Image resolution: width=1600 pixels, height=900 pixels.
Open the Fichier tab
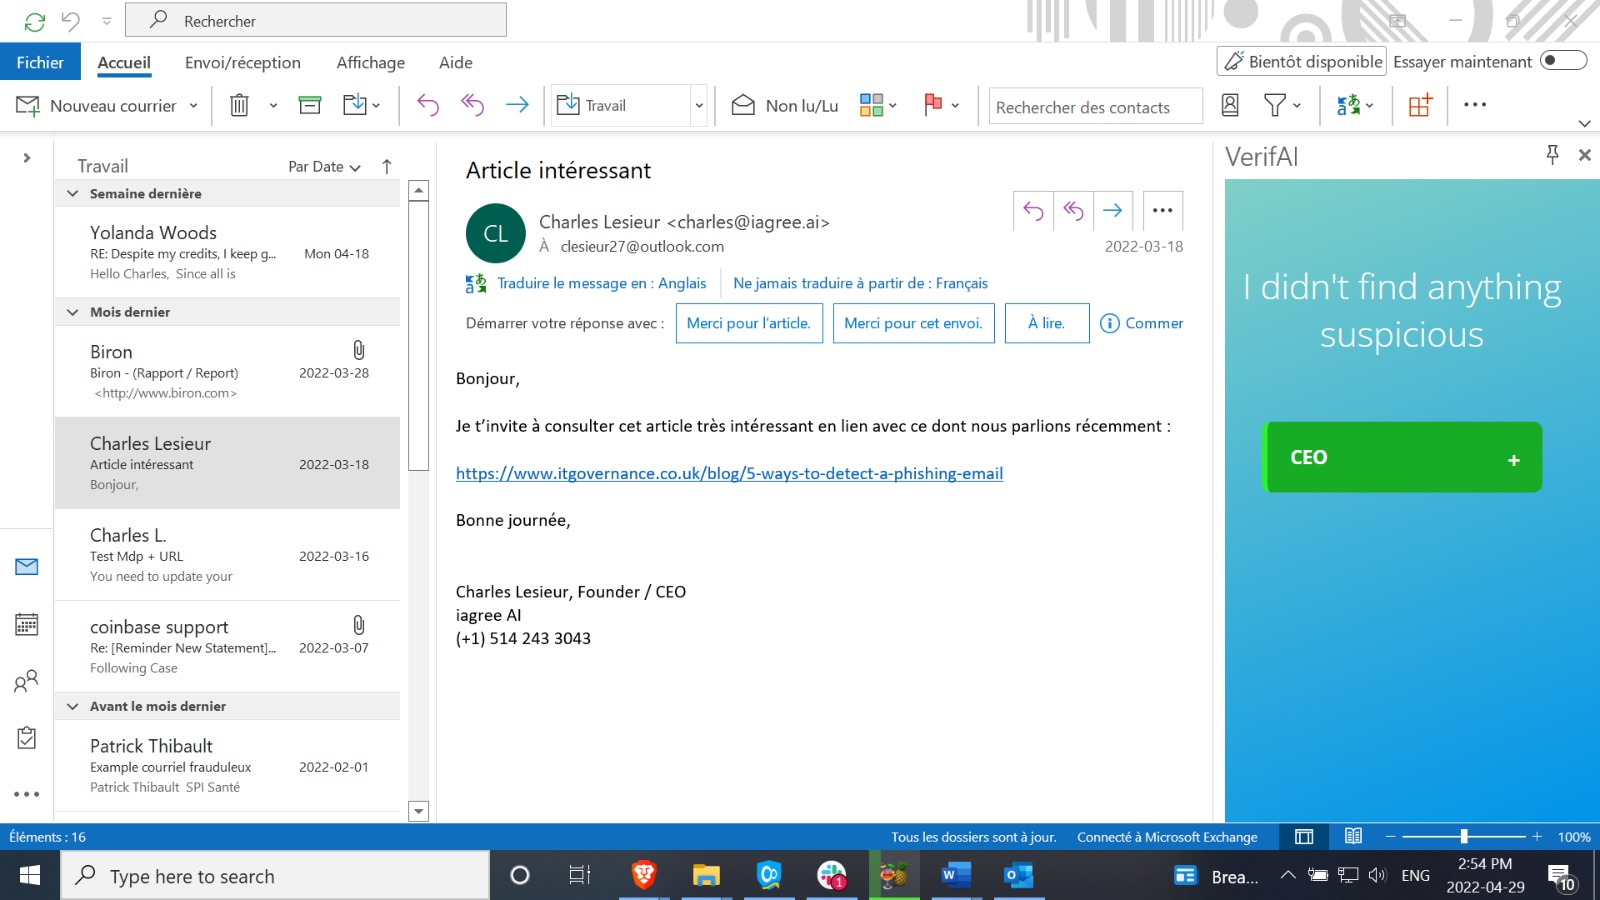[40, 62]
